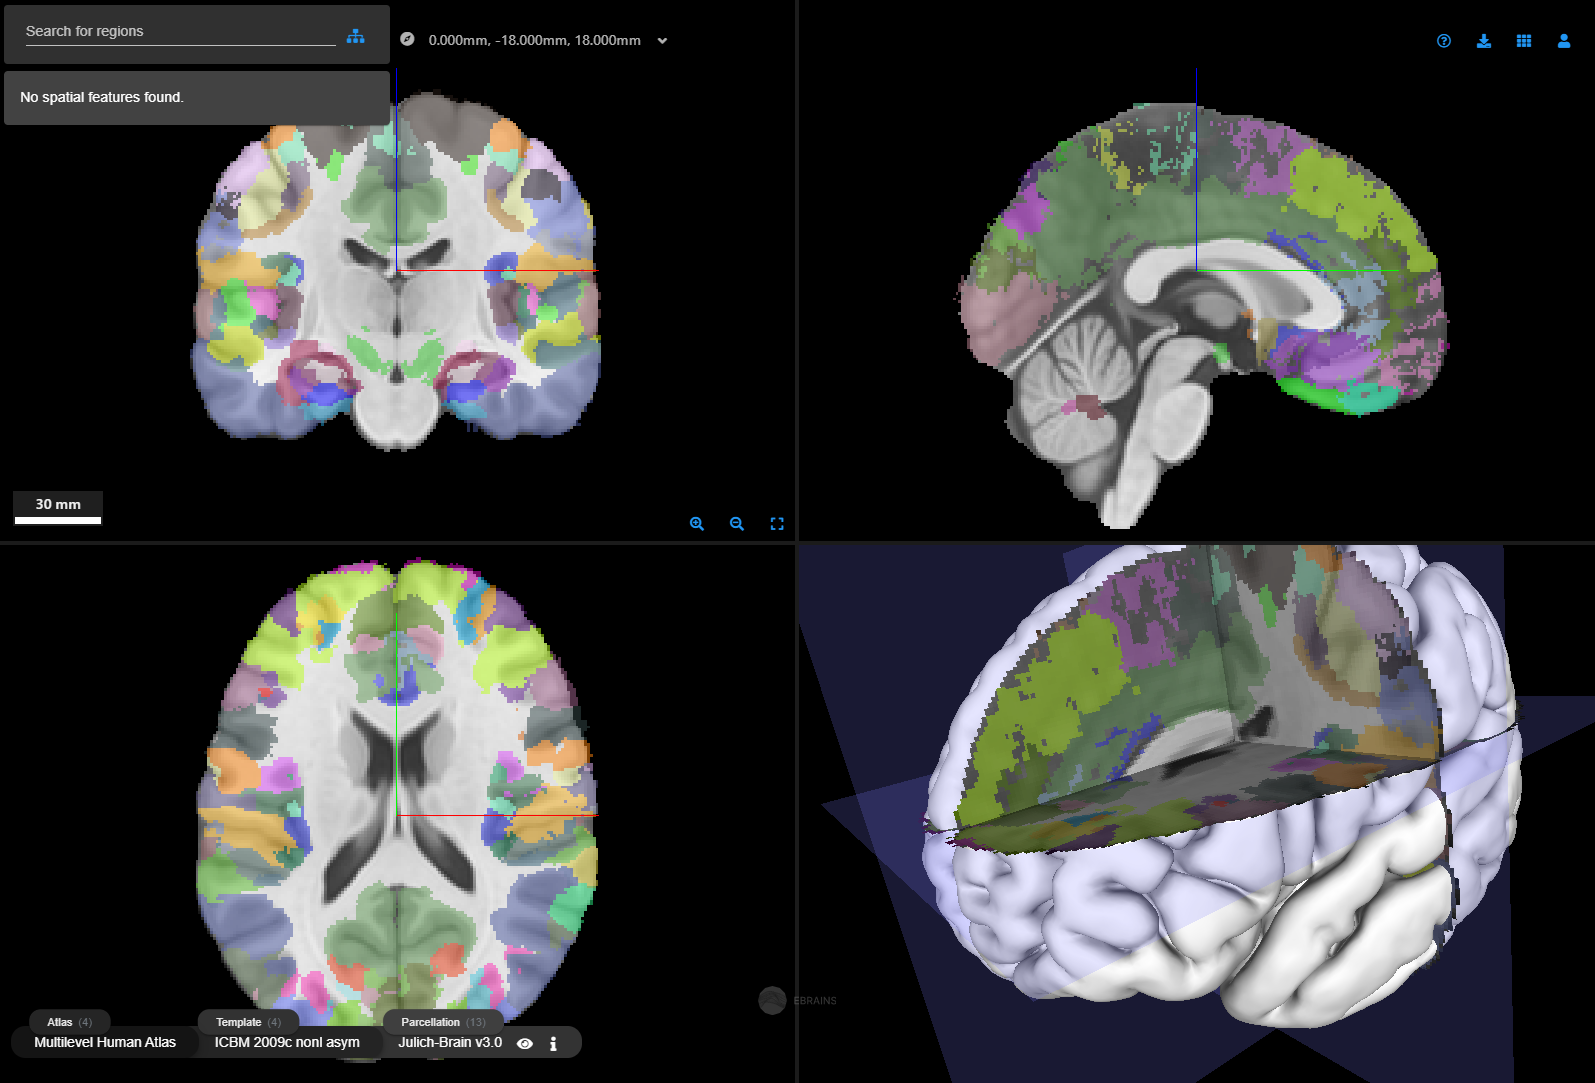Click the download icon in top right

pos(1484,41)
